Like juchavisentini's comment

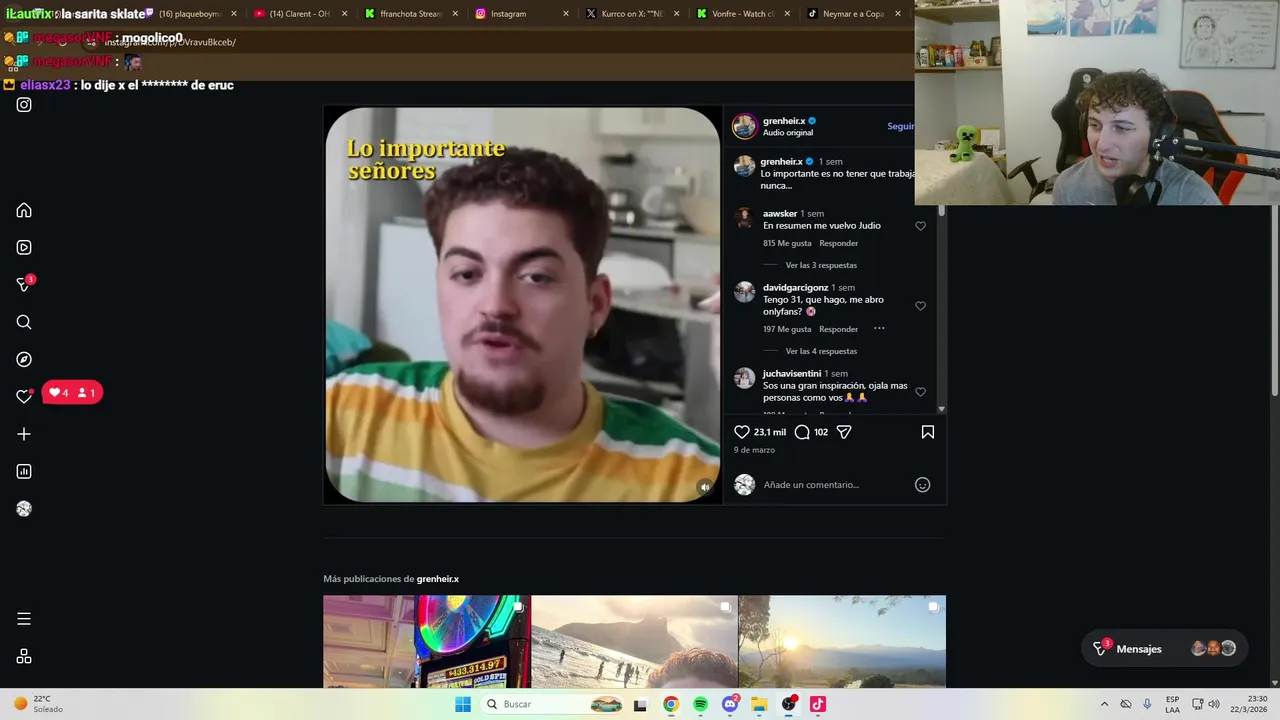[x=920, y=392]
